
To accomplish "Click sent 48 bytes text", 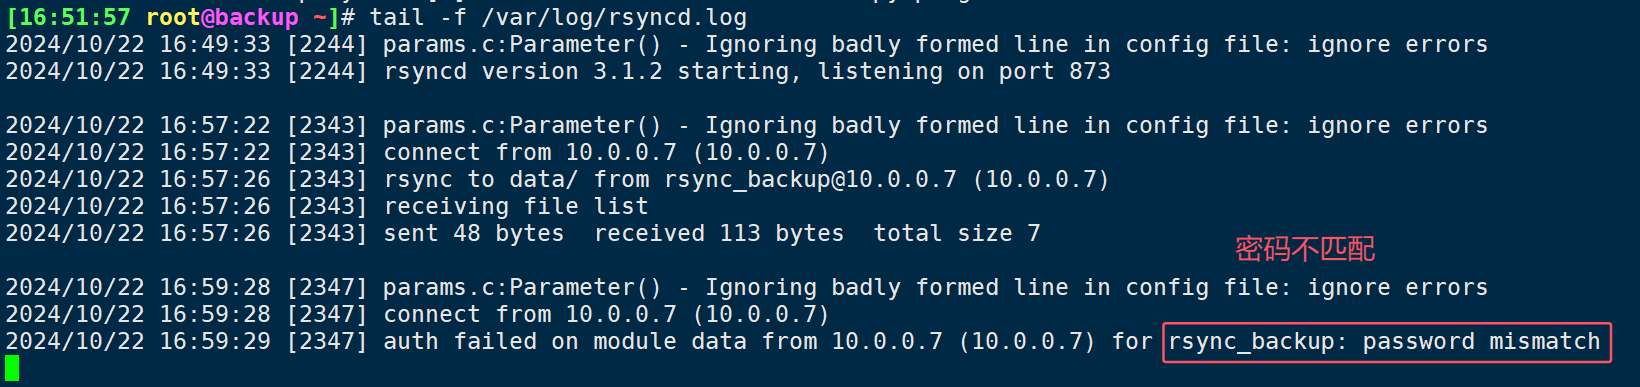I will pos(474,234).
